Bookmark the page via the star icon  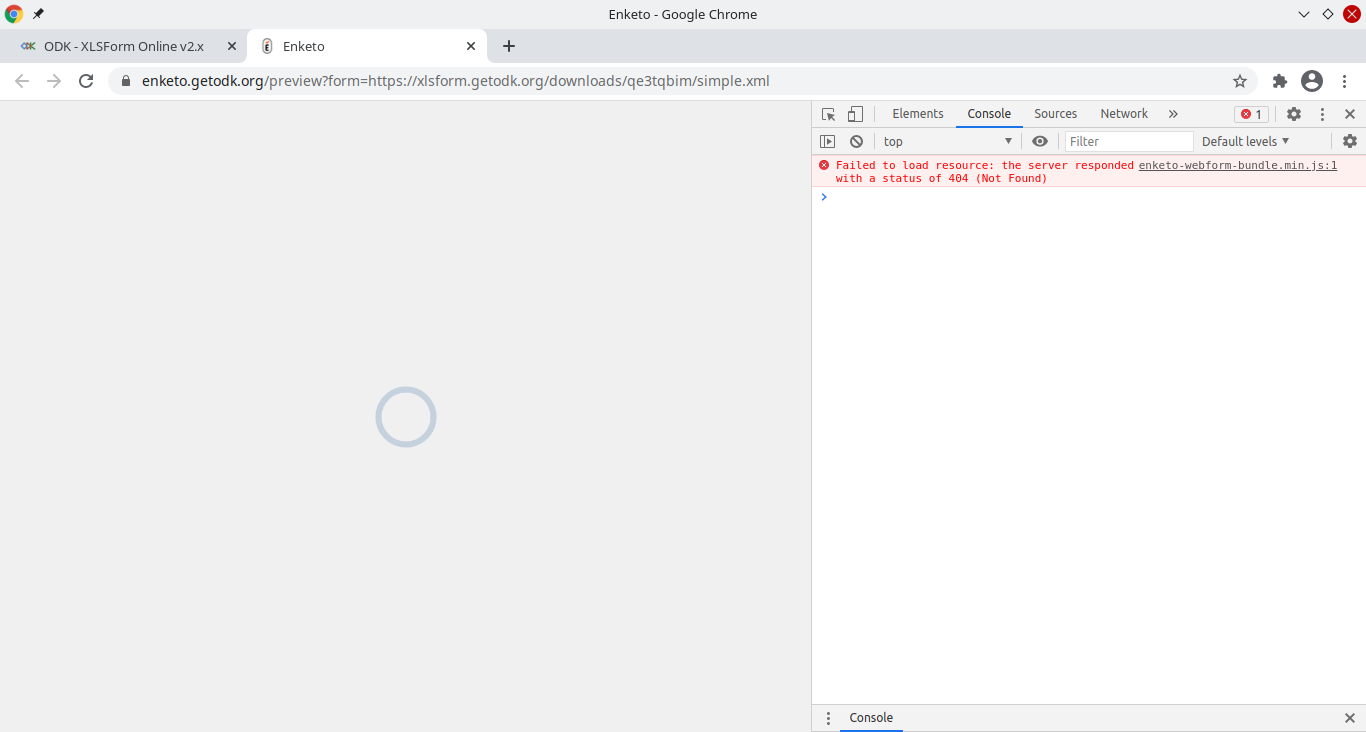click(x=1240, y=81)
